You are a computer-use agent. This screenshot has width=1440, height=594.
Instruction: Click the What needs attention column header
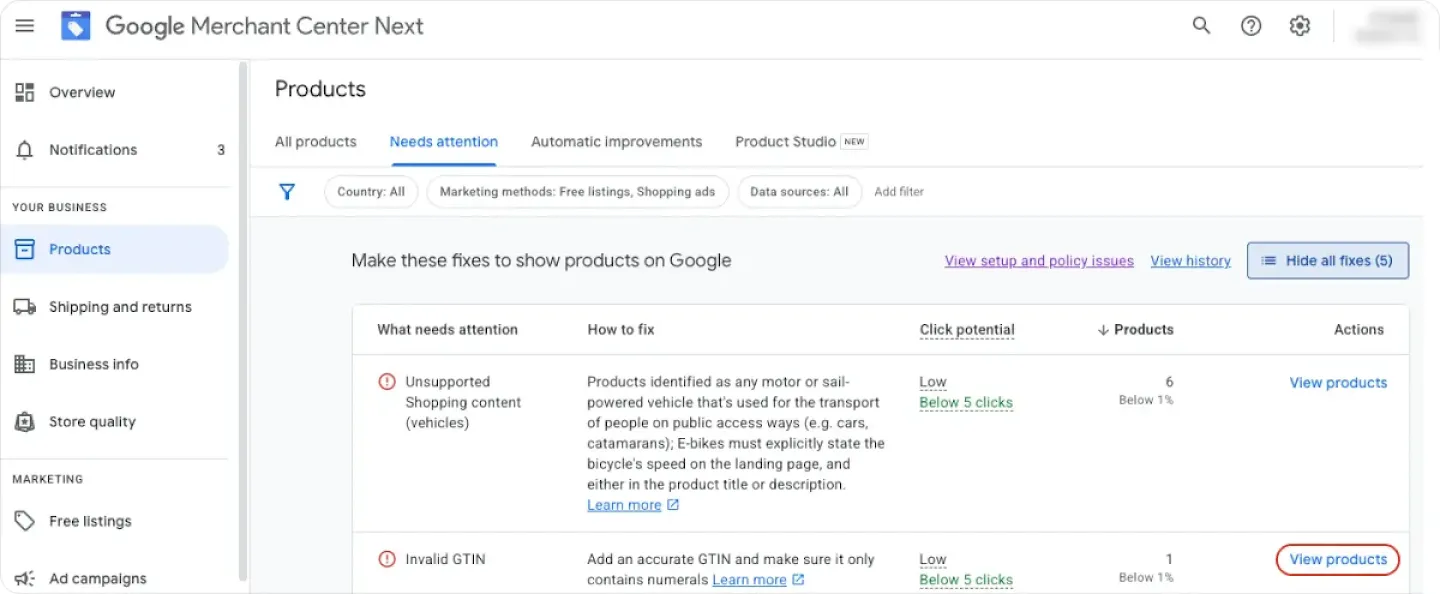coord(447,330)
